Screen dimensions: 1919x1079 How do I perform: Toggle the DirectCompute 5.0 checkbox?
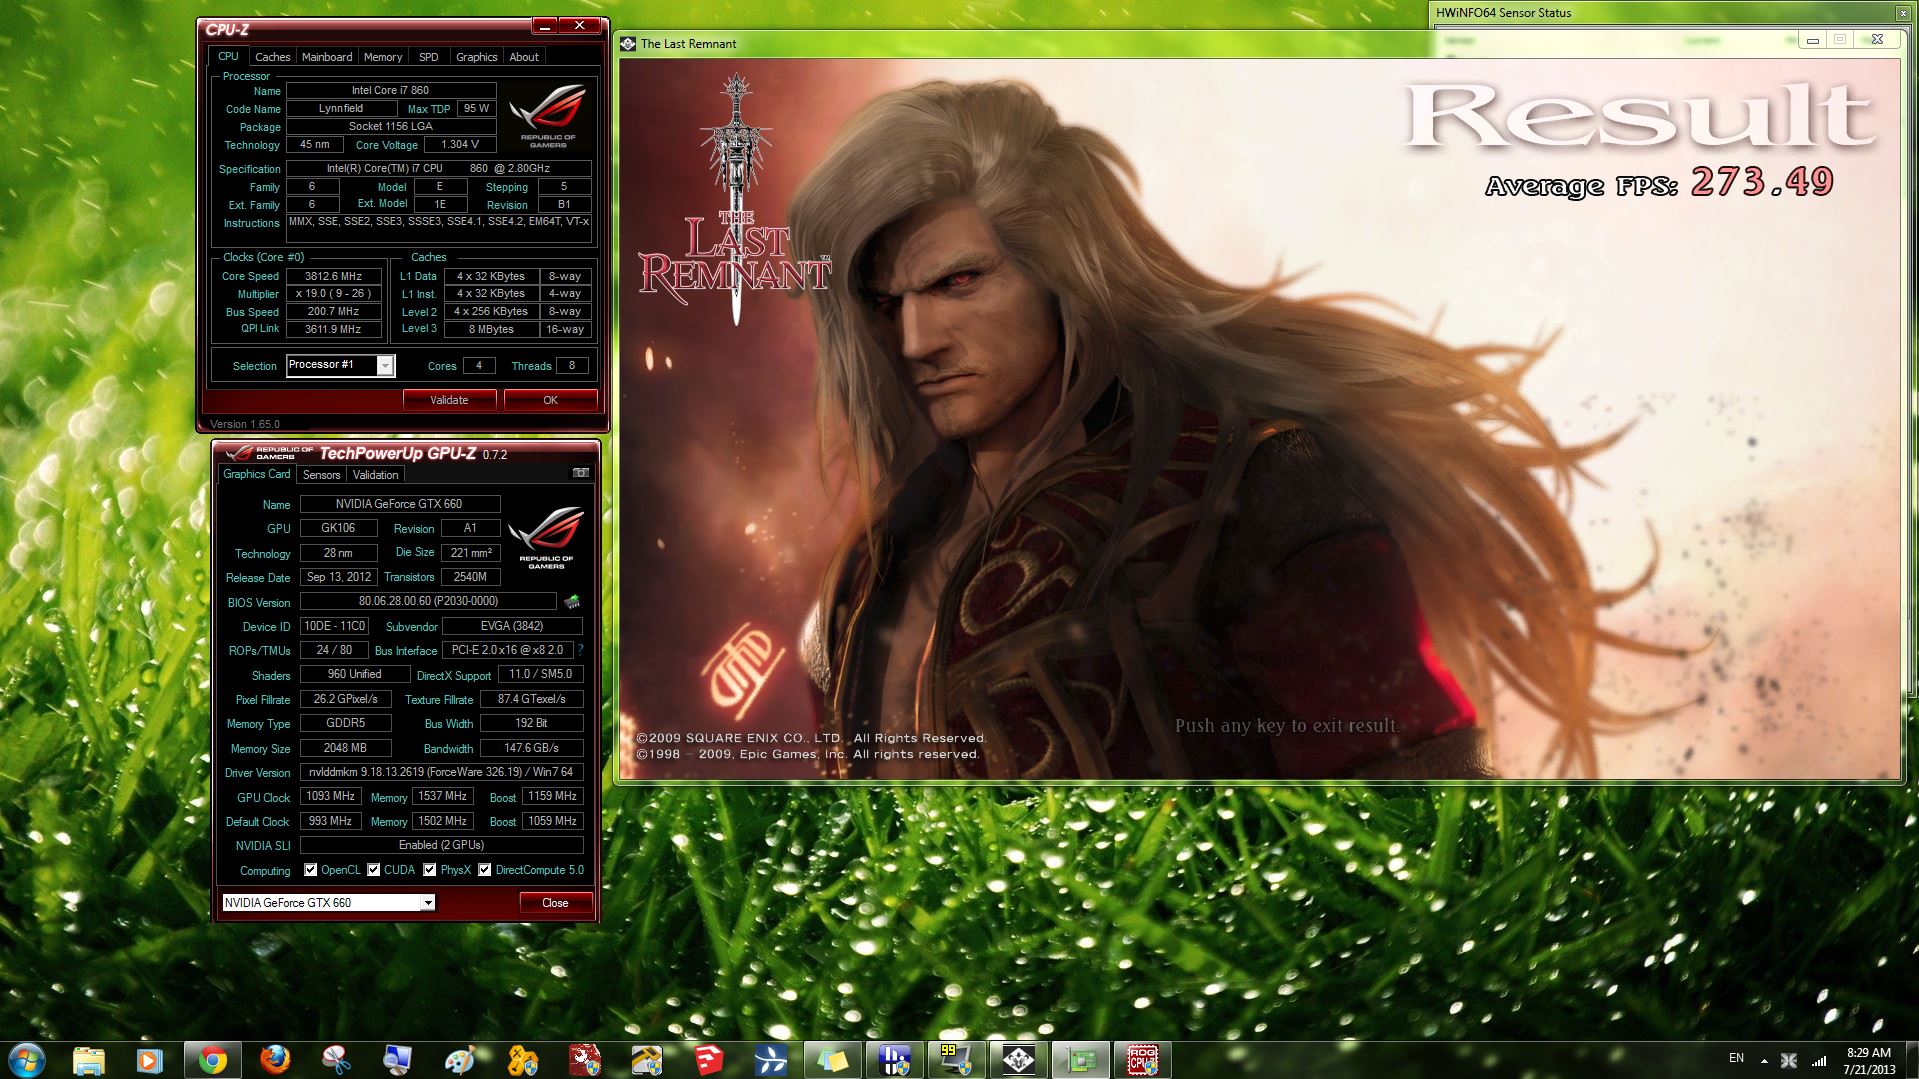tap(485, 870)
